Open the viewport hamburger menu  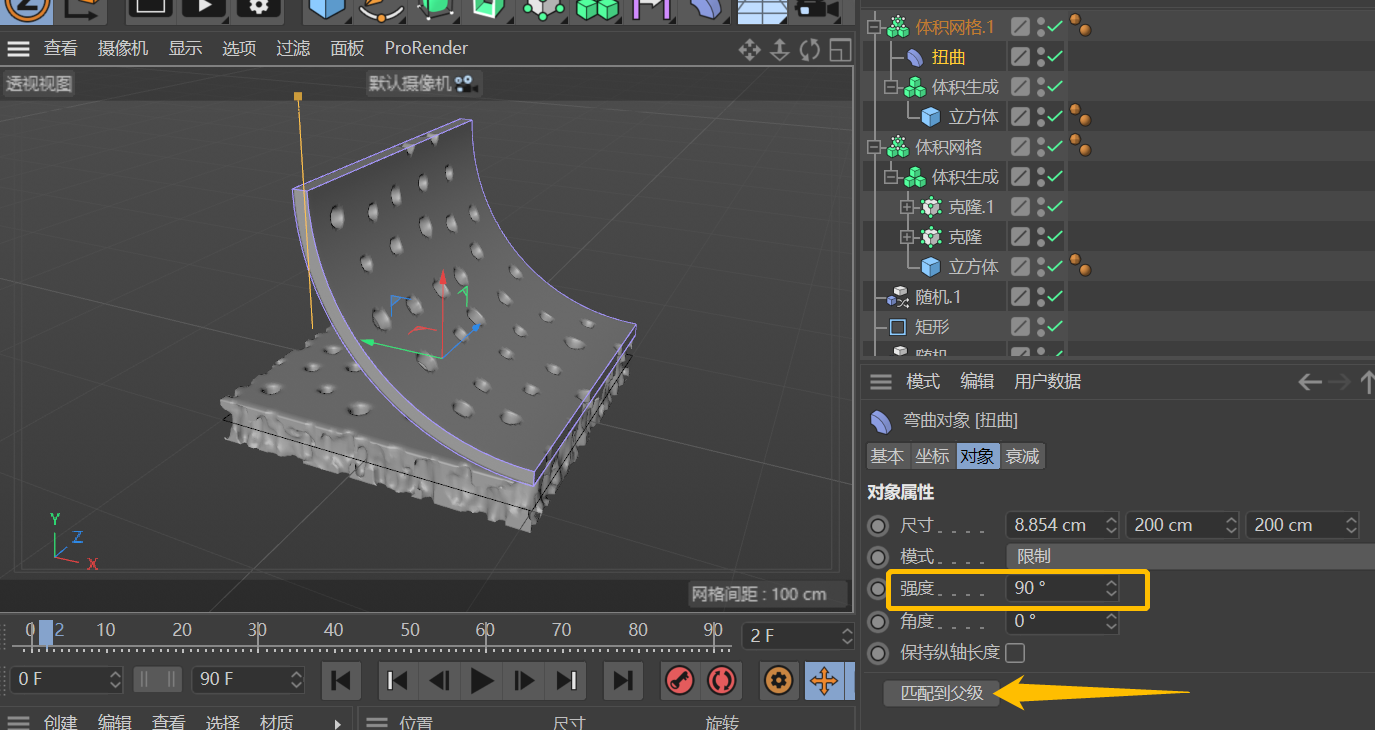tap(19, 49)
